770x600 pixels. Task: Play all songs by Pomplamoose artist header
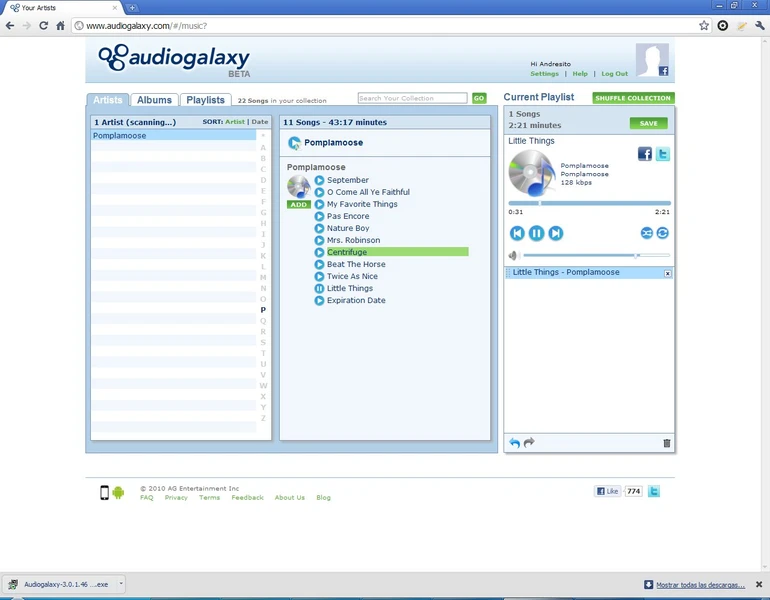tap(294, 143)
